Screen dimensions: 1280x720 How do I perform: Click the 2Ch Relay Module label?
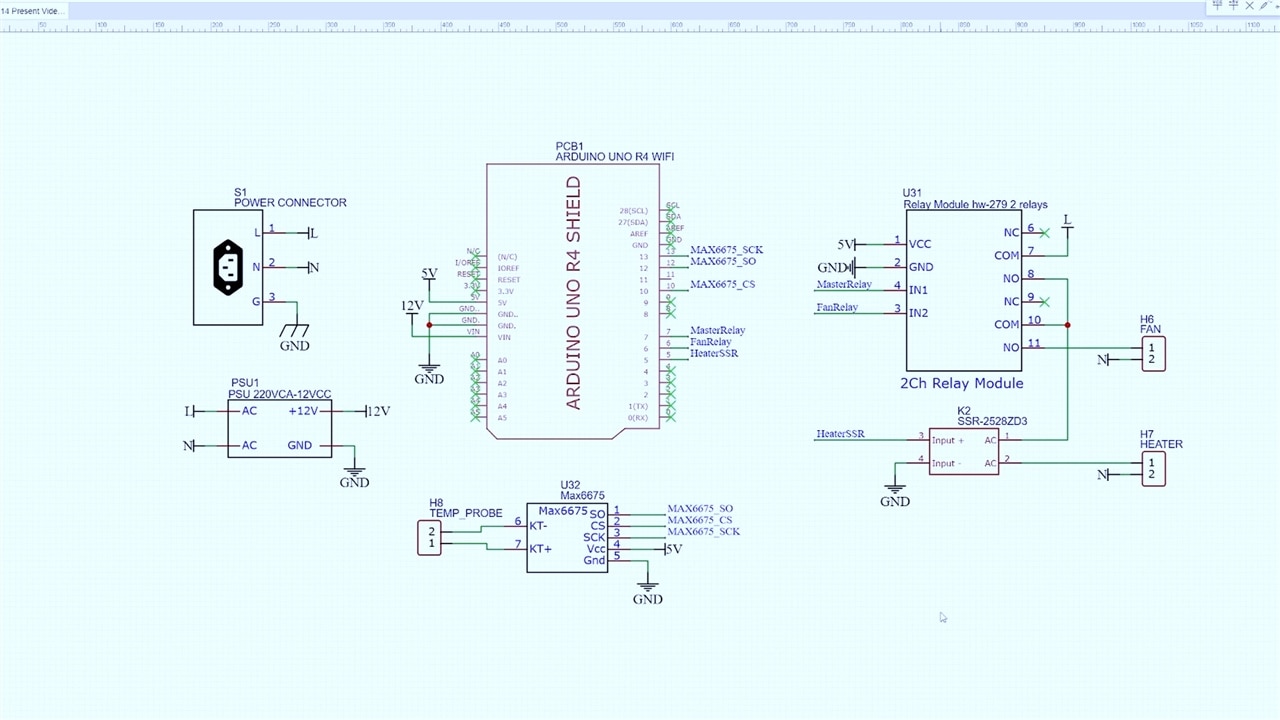pyautogui.click(x=962, y=383)
